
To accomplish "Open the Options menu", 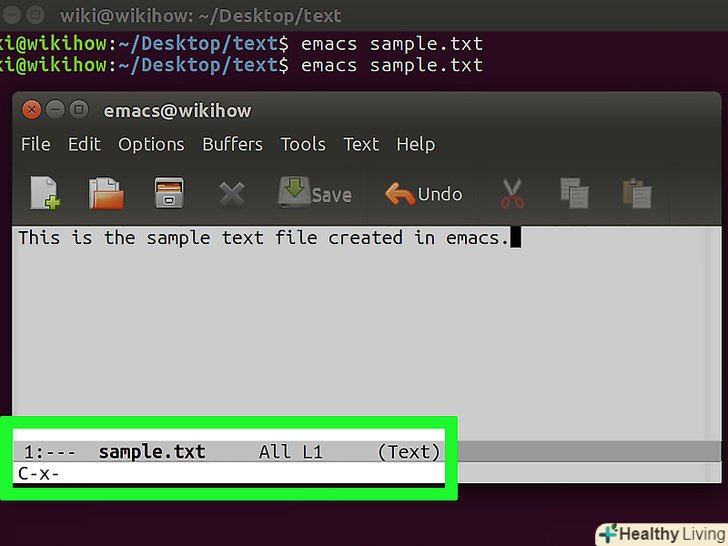I will (151, 145).
